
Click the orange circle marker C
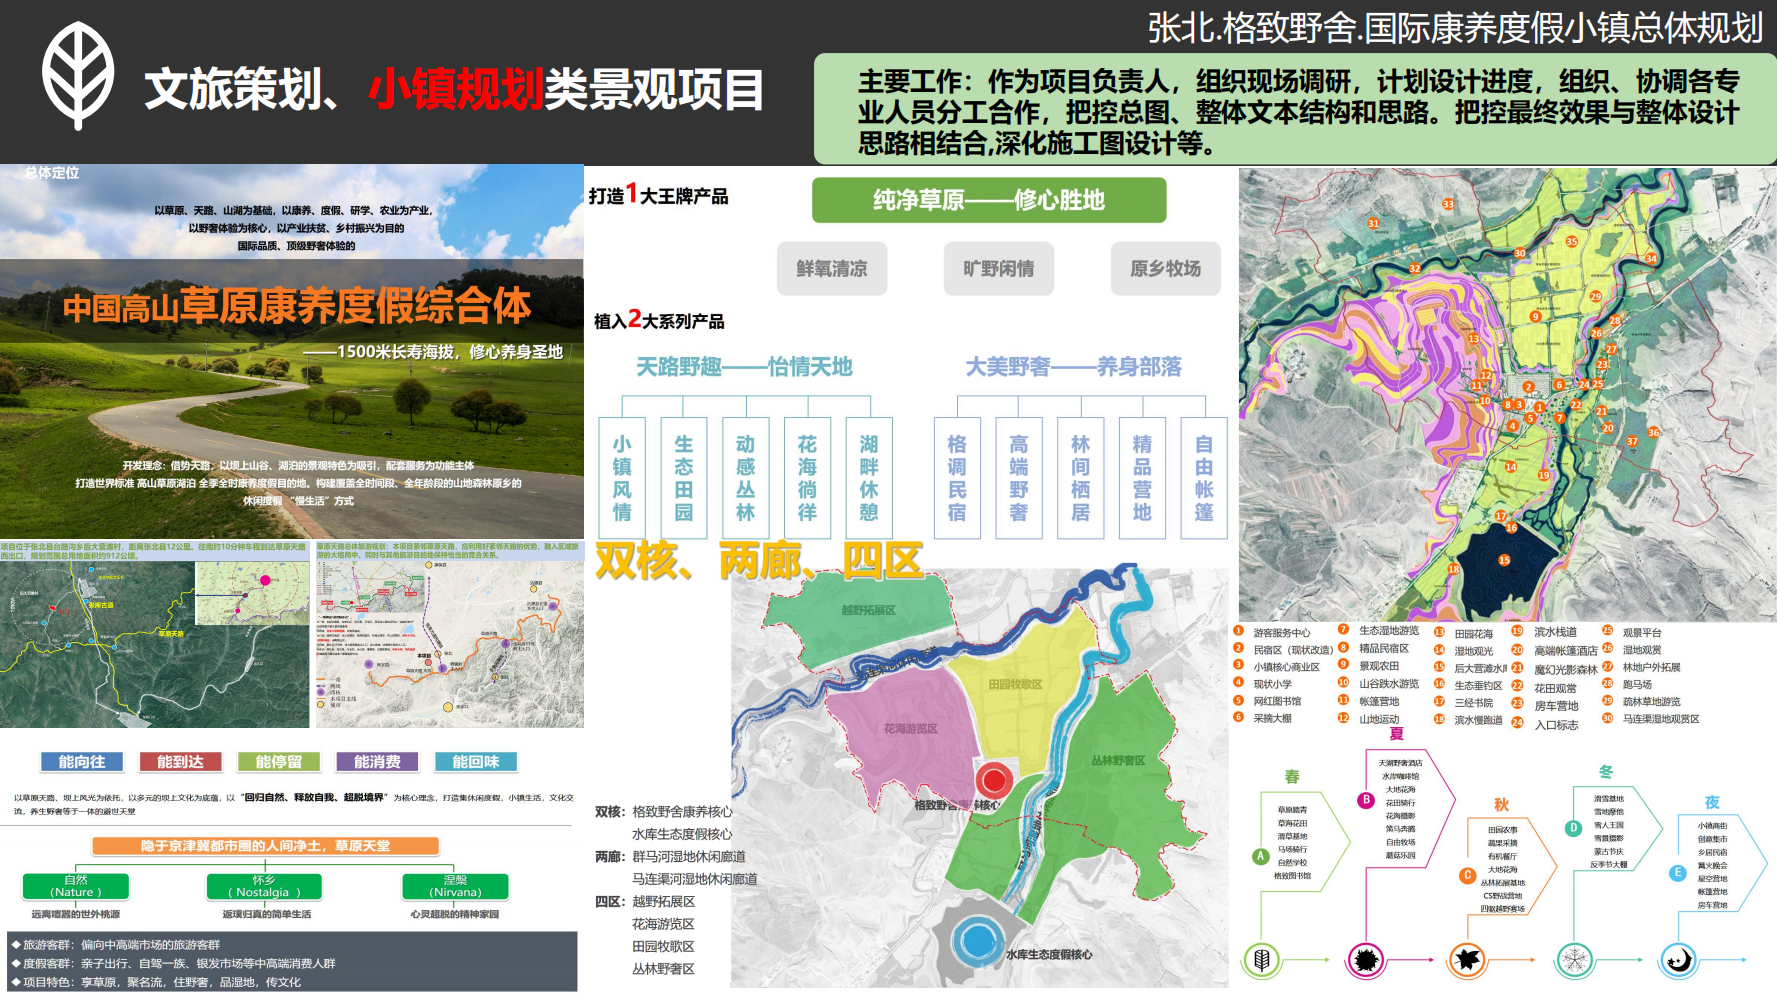tap(1467, 875)
